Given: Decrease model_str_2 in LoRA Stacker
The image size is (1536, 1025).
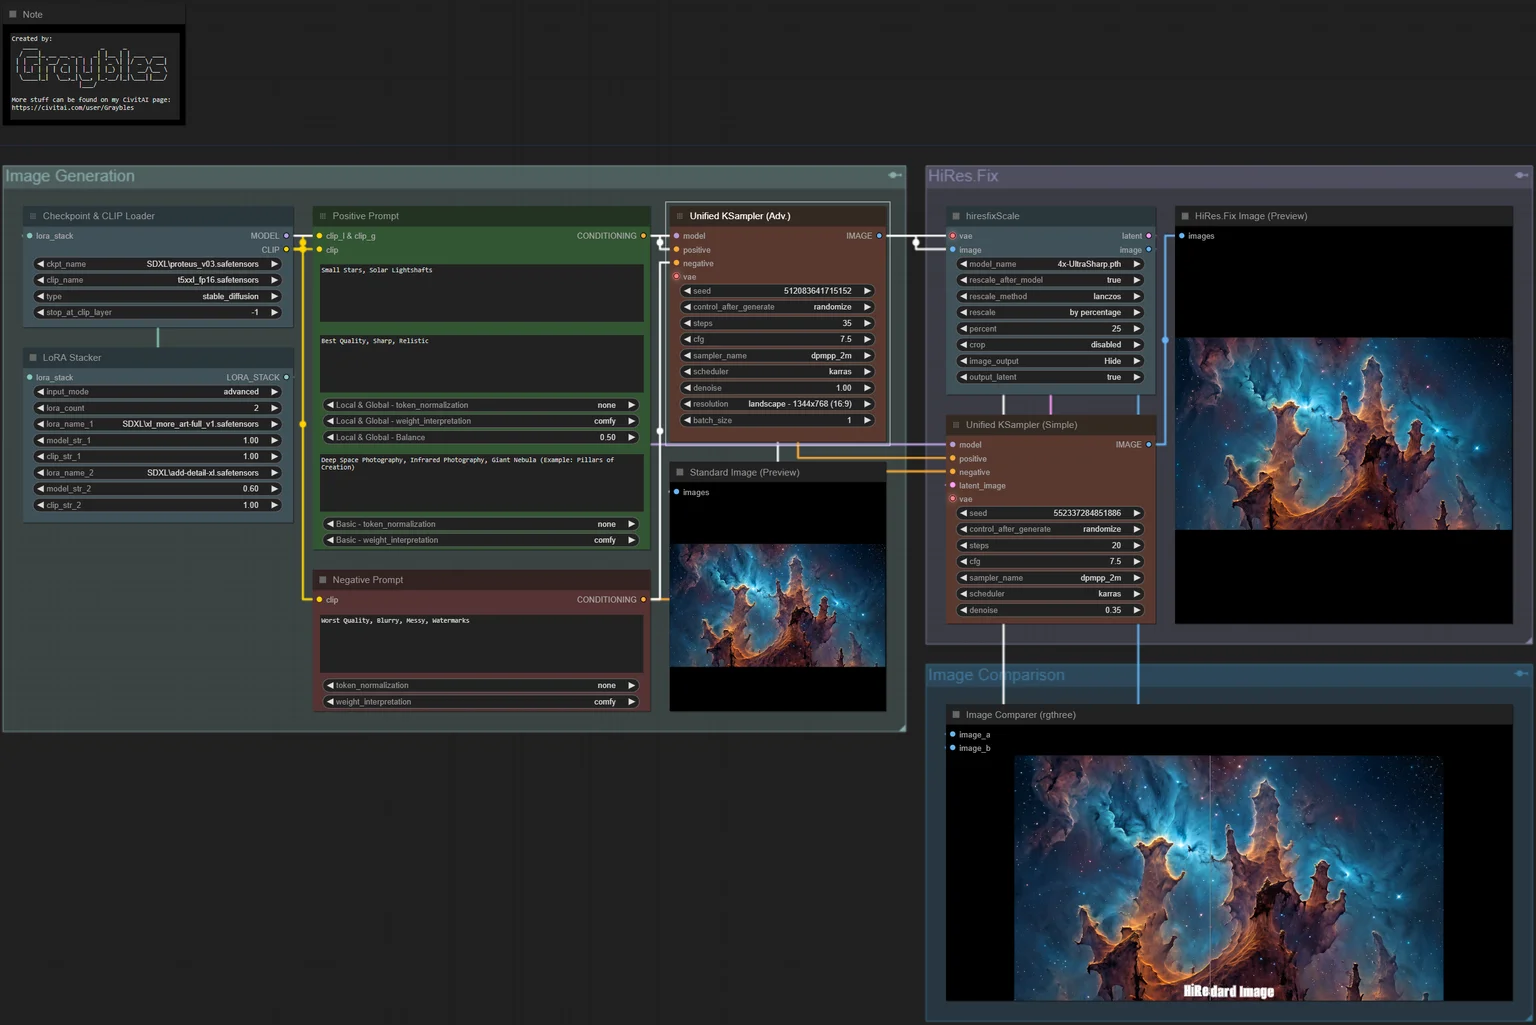Looking at the screenshot, I should tap(40, 489).
